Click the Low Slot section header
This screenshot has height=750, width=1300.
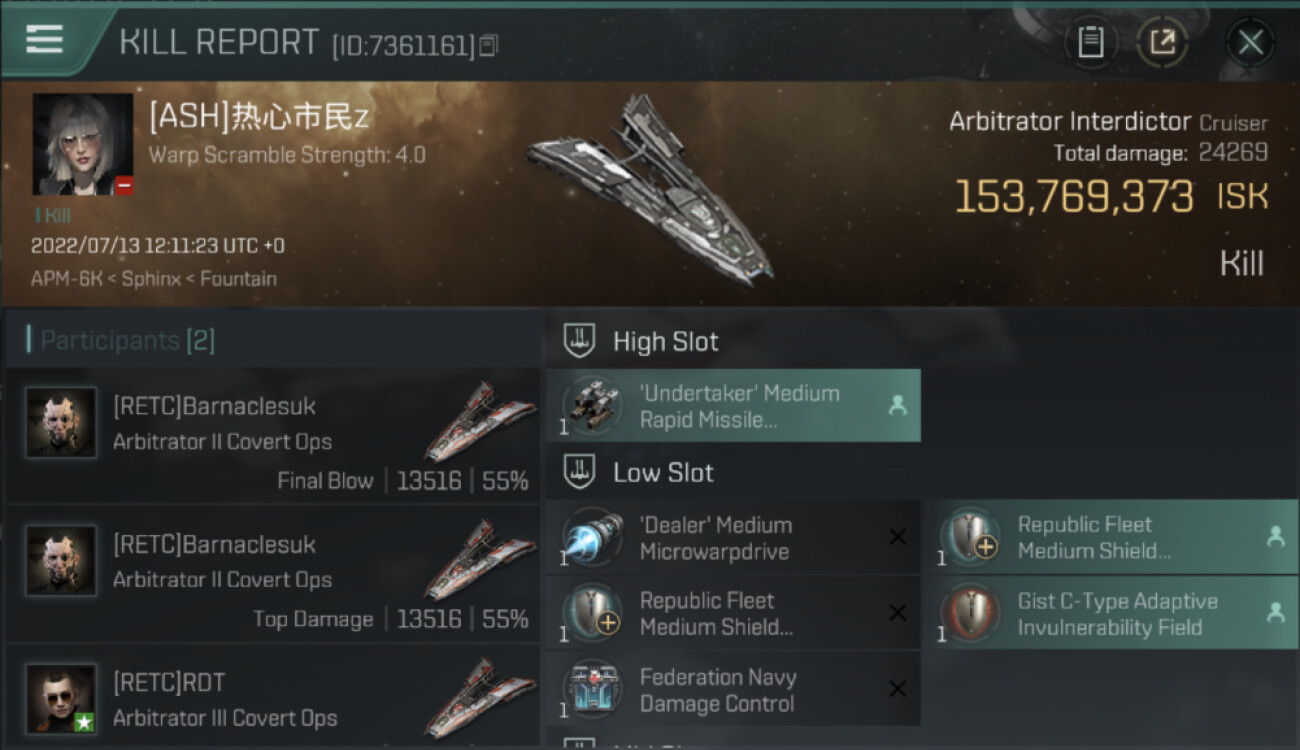(x=663, y=473)
